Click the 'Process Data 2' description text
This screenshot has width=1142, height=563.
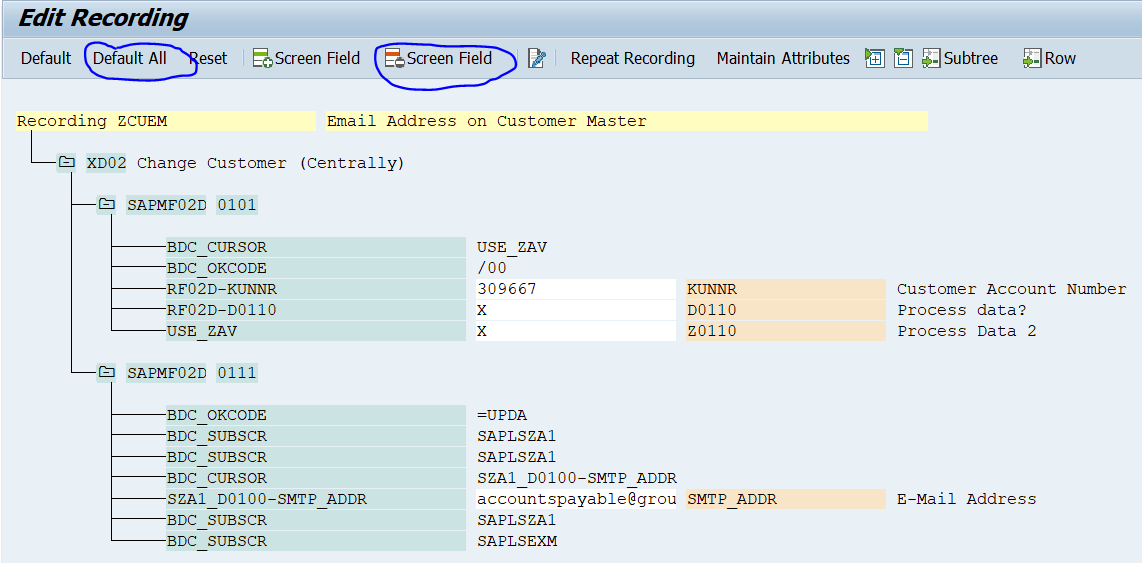click(966, 331)
